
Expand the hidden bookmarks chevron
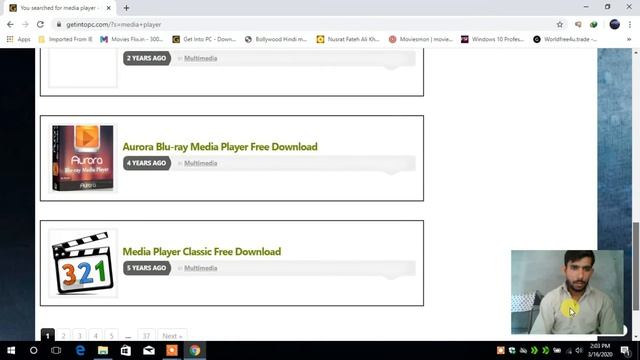(629, 39)
